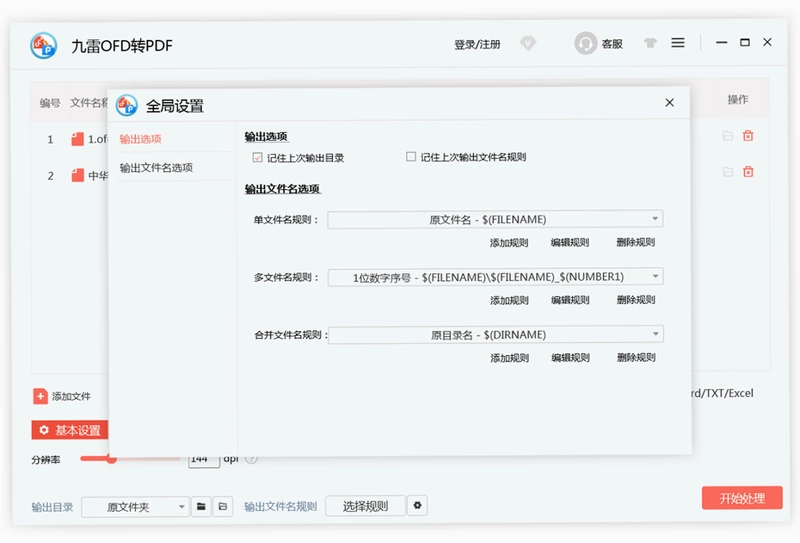Click the 编号 column header
Image resolution: width=800 pixels, height=543 pixels.
coord(50,103)
